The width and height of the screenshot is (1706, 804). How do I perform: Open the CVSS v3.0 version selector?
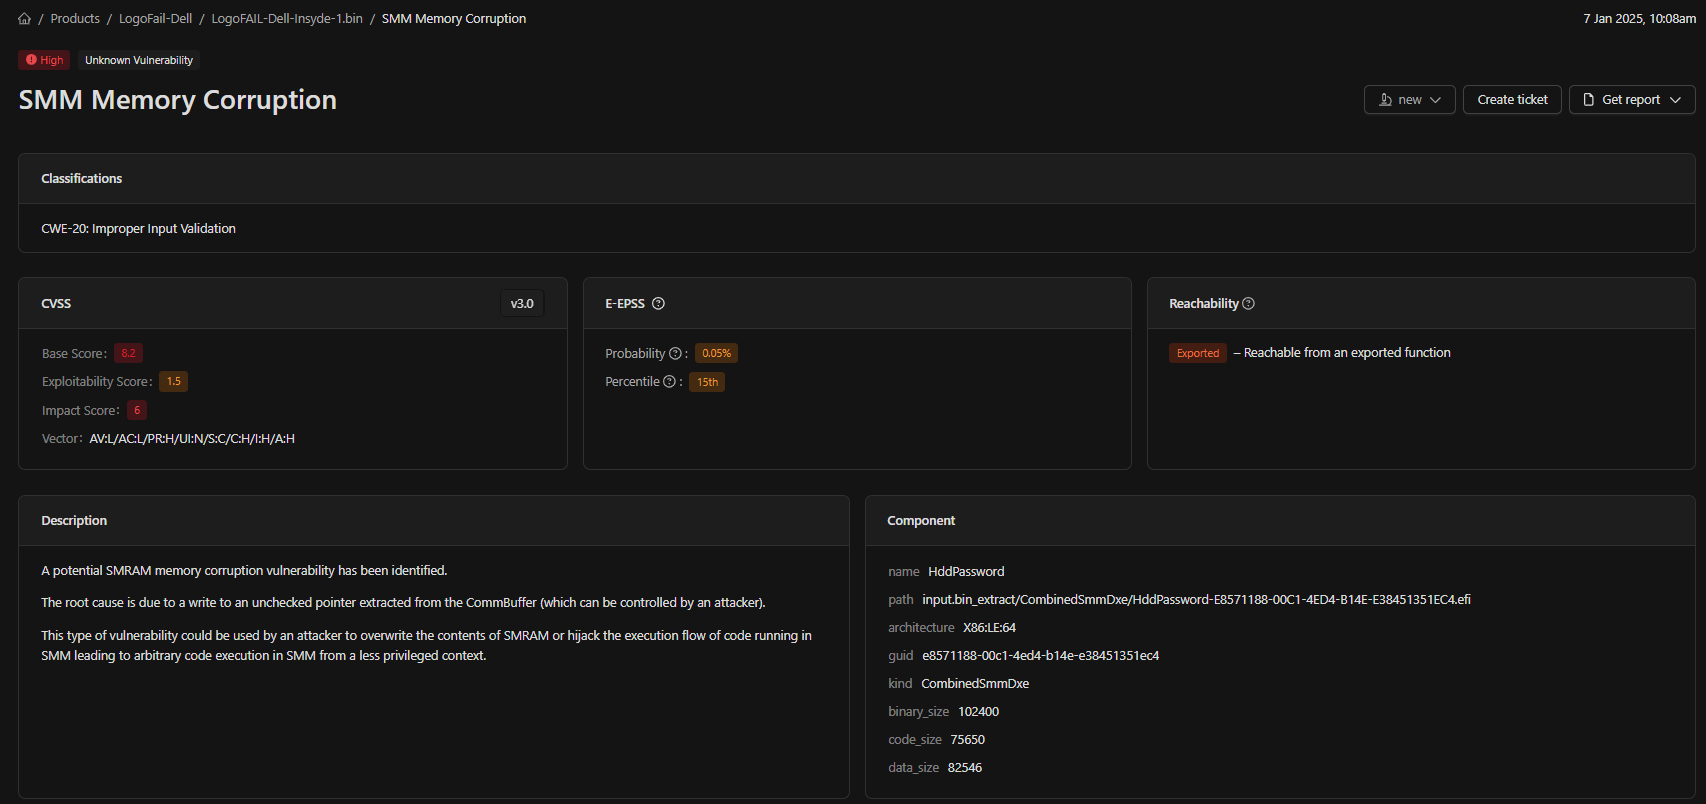[522, 304]
